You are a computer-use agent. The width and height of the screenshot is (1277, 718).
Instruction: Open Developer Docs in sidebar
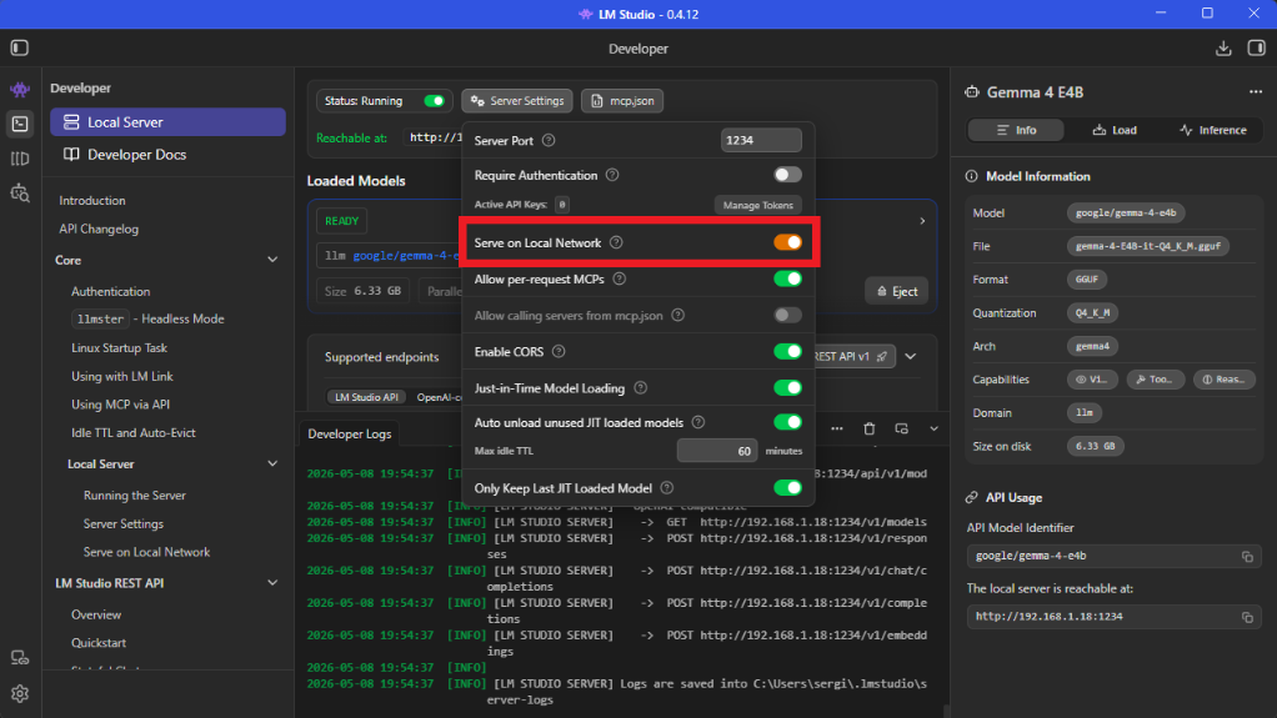(x=168, y=155)
